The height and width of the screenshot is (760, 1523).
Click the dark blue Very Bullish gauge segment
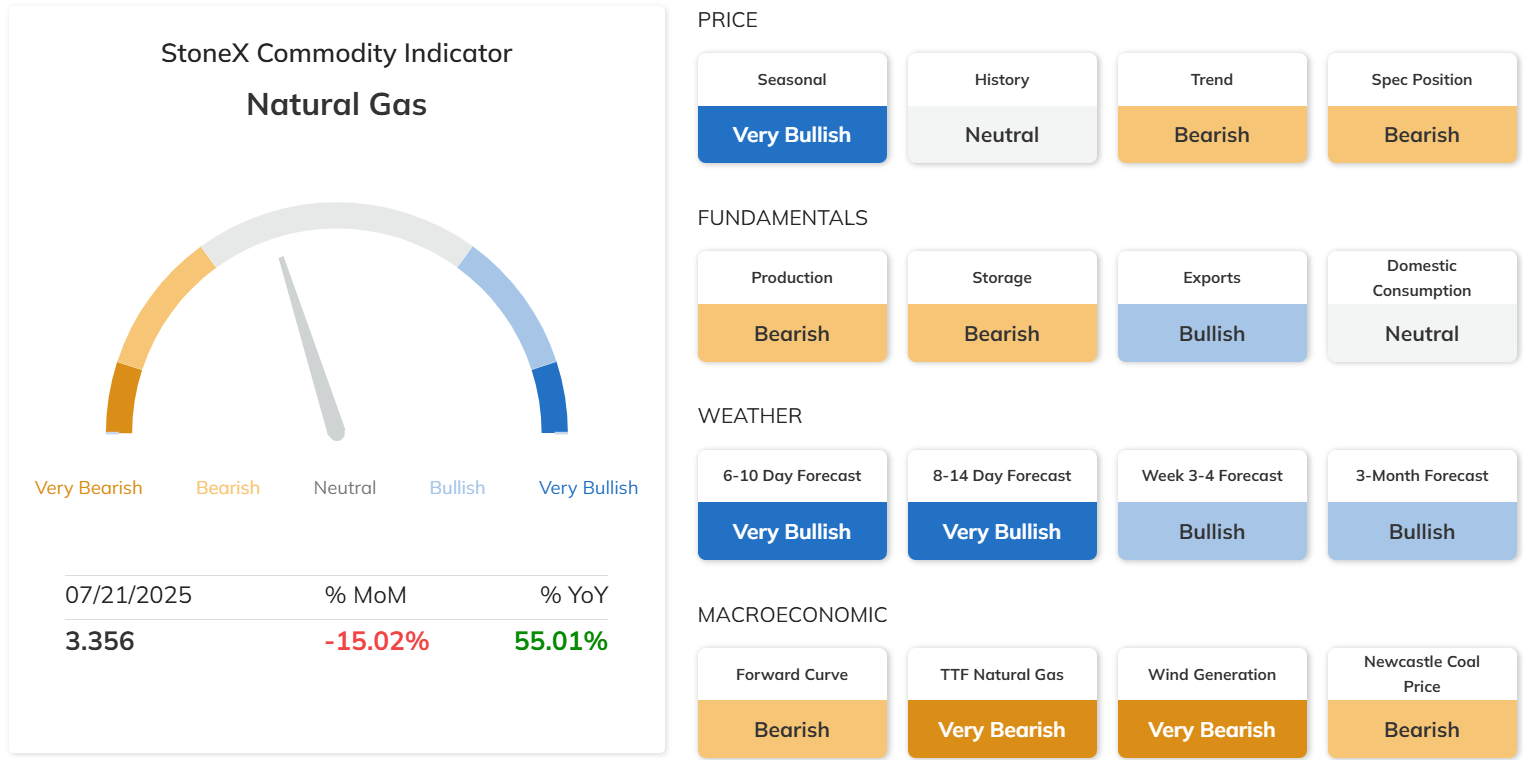click(552, 398)
